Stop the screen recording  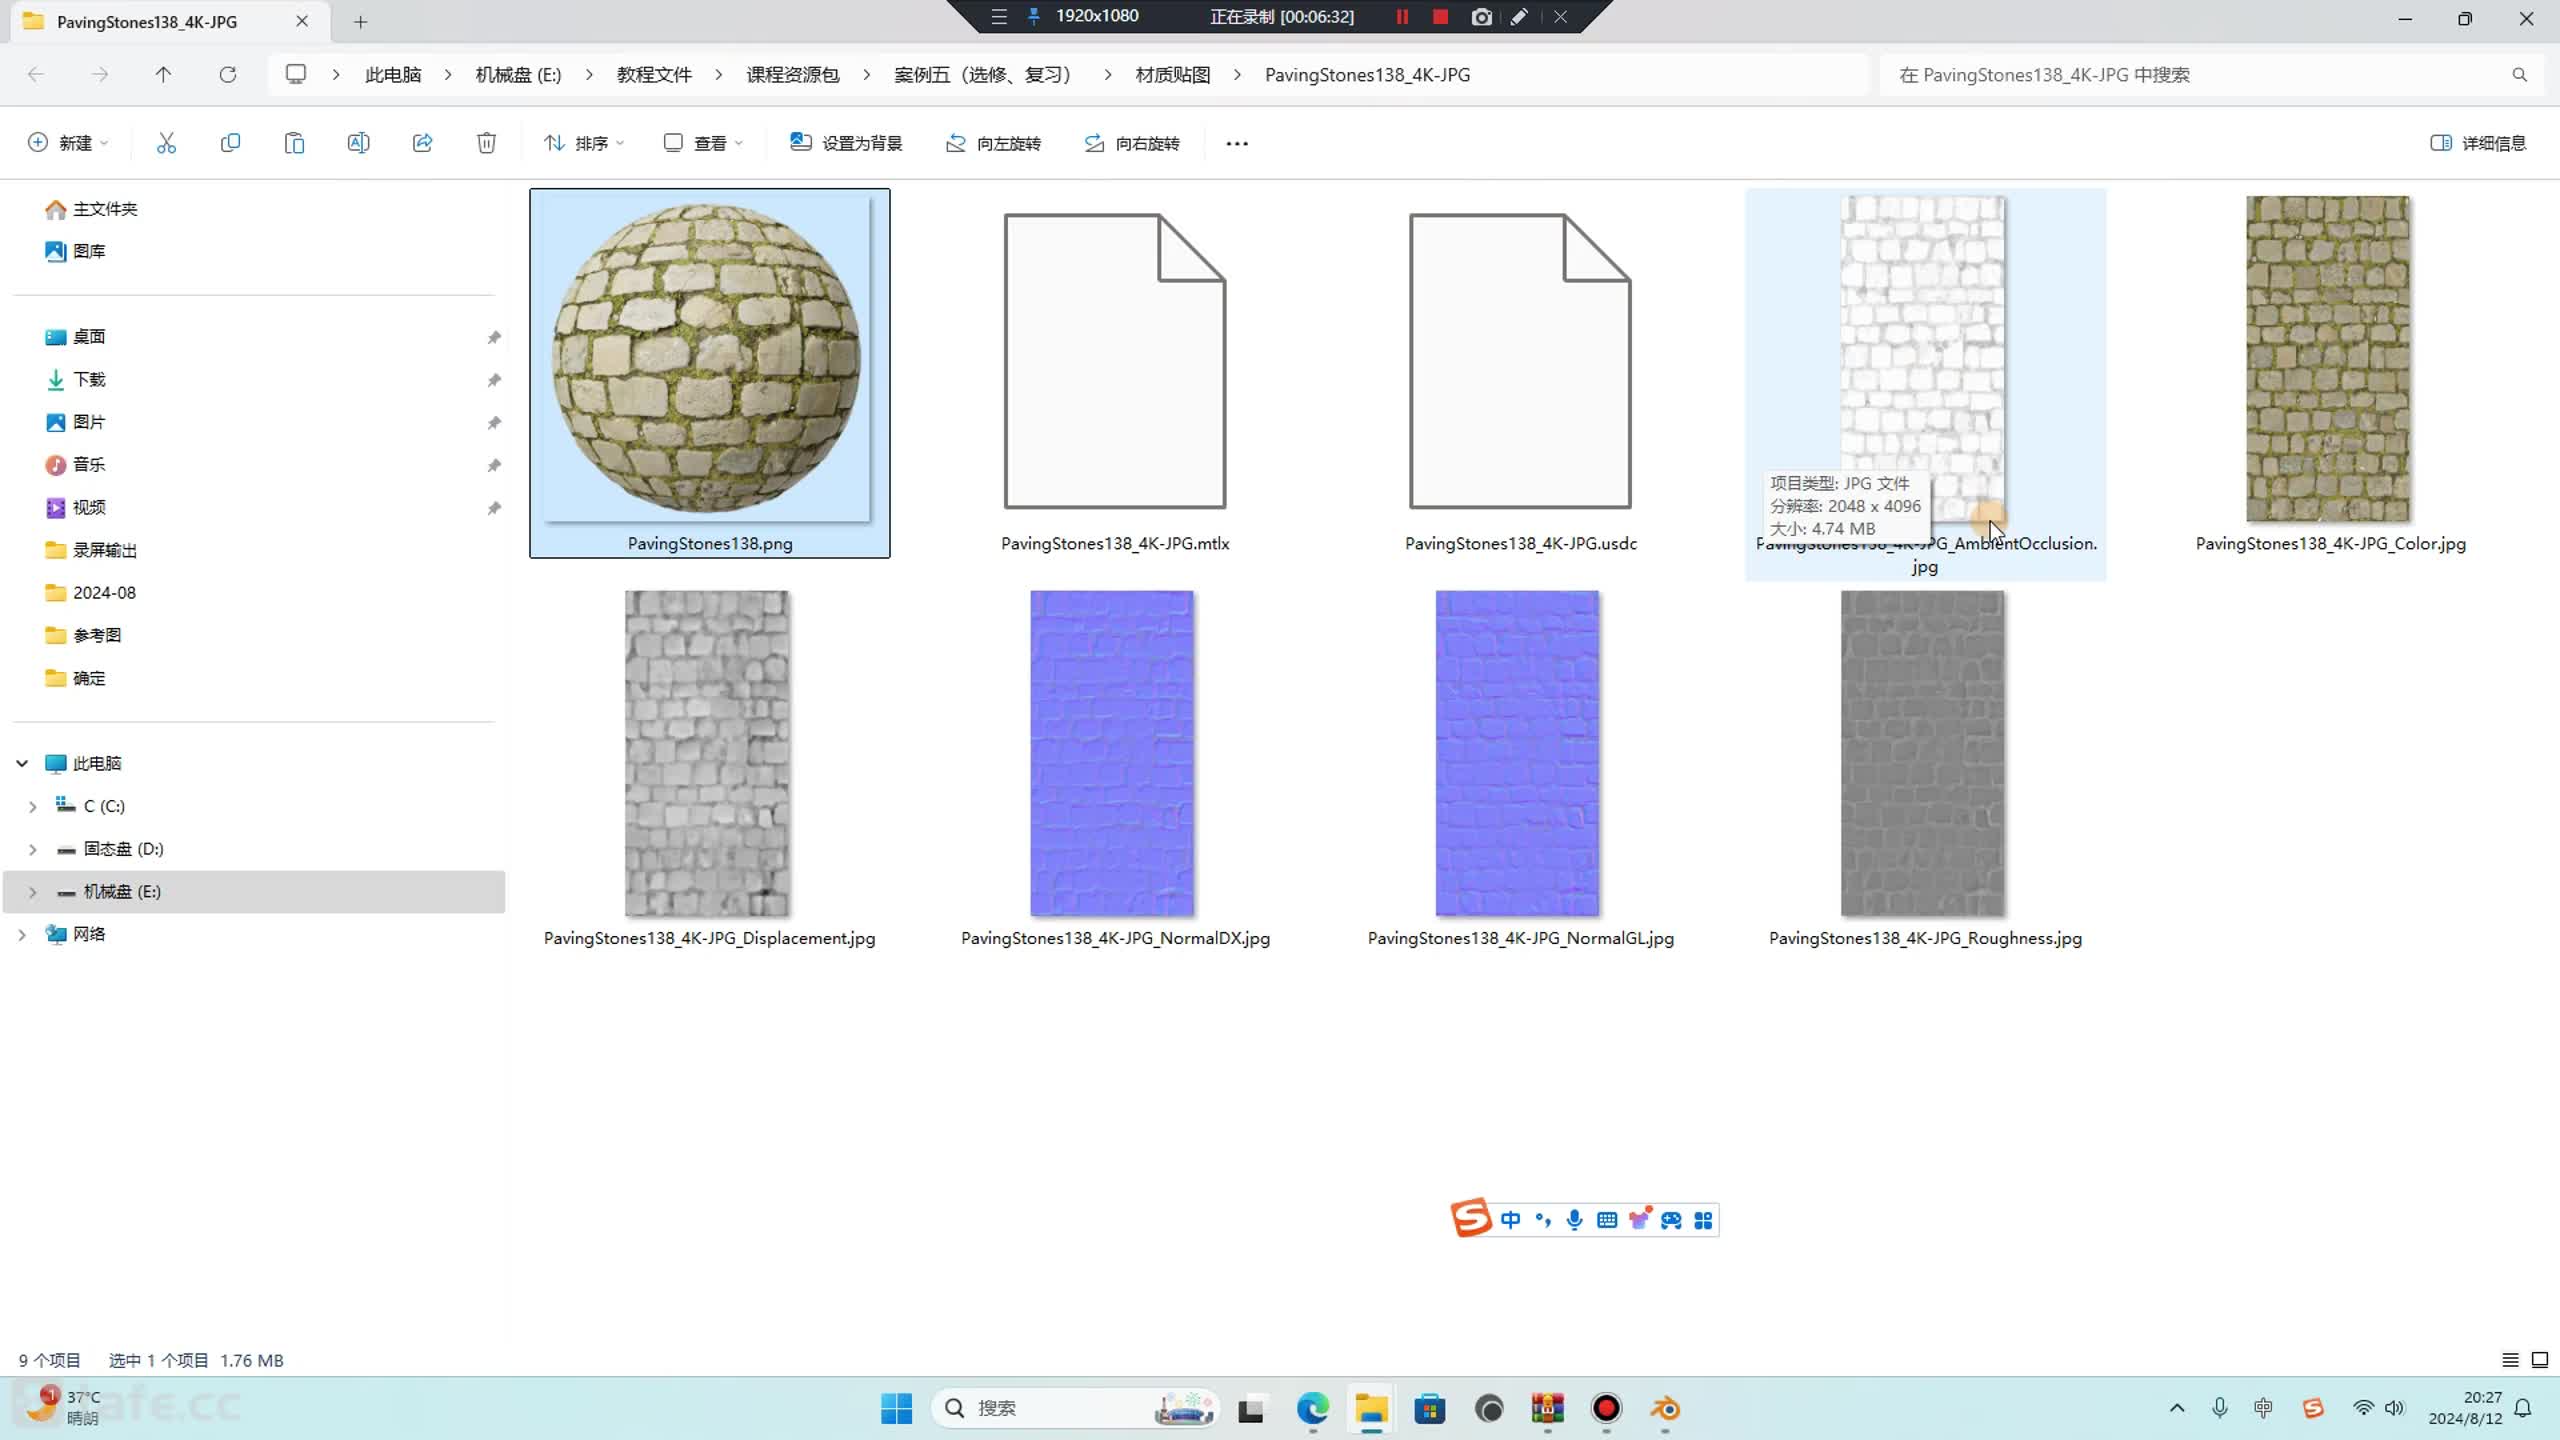click(1440, 17)
